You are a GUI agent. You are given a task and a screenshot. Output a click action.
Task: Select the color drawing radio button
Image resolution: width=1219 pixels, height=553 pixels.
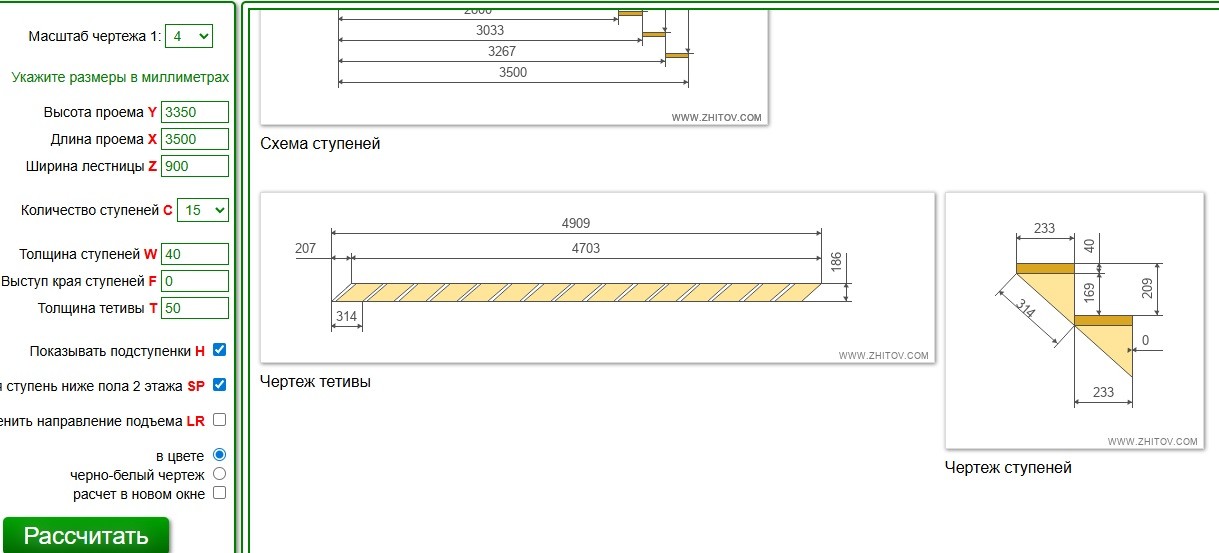point(220,455)
